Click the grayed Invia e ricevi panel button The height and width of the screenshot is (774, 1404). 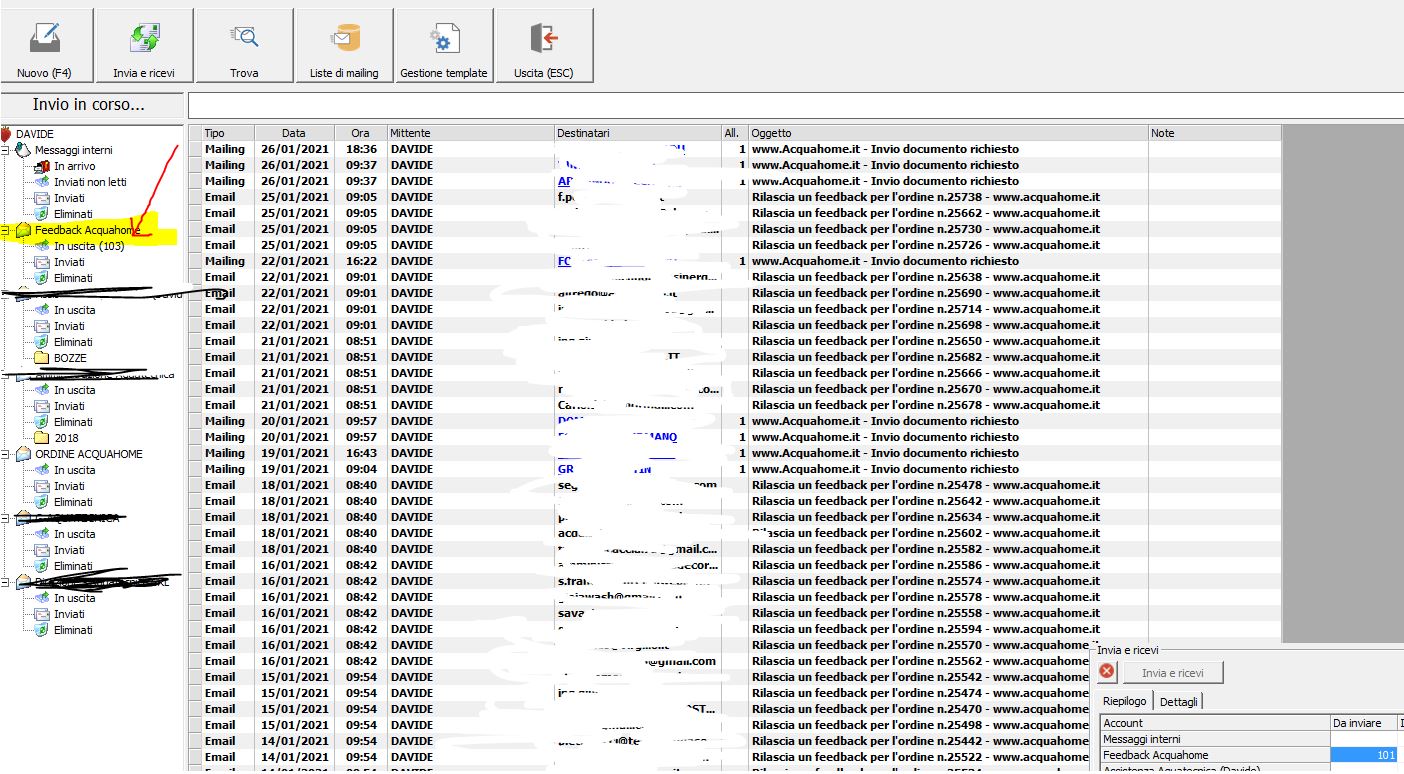(x=1173, y=673)
